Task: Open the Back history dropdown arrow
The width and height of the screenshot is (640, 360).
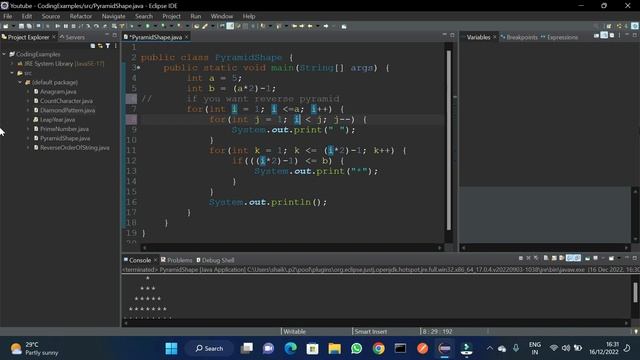Action: point(318,26)
